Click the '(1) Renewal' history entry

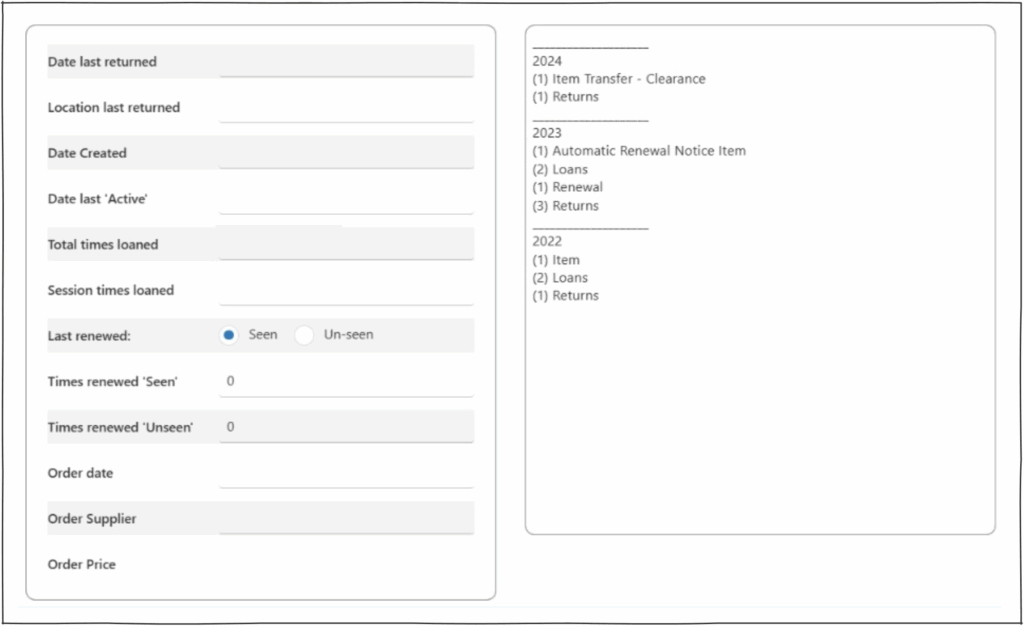click(568, 187)
